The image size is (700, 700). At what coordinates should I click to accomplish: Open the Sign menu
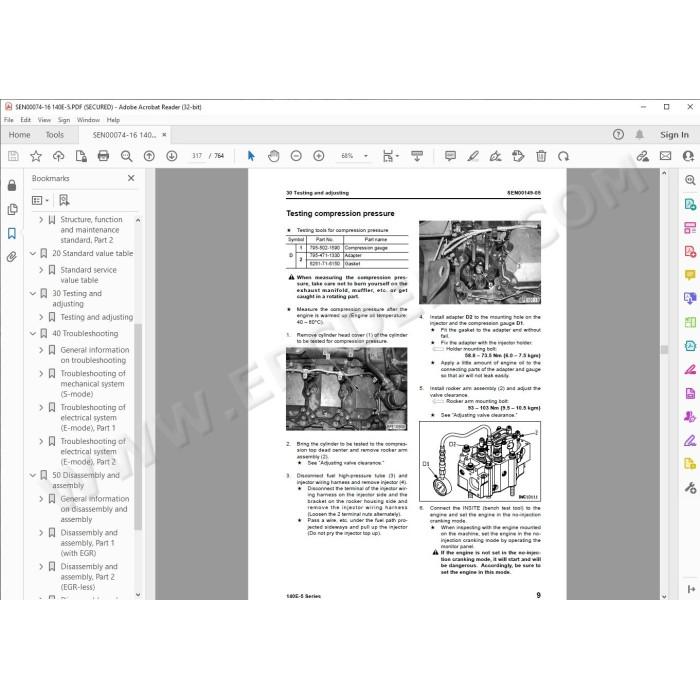[64, 120]
